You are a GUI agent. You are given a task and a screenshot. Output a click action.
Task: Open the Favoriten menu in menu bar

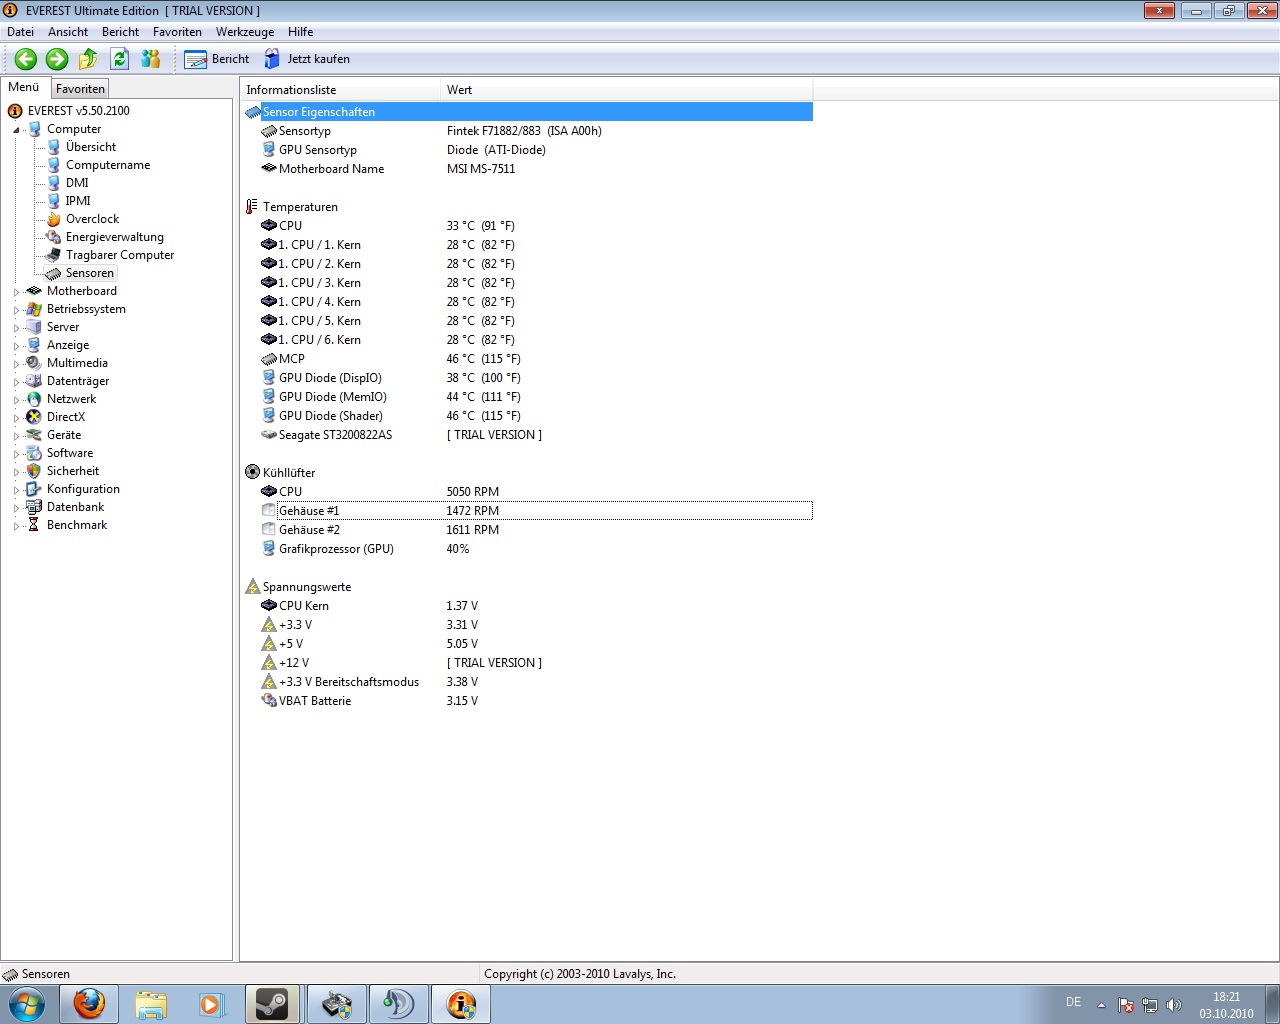click(x=177, y=32)
